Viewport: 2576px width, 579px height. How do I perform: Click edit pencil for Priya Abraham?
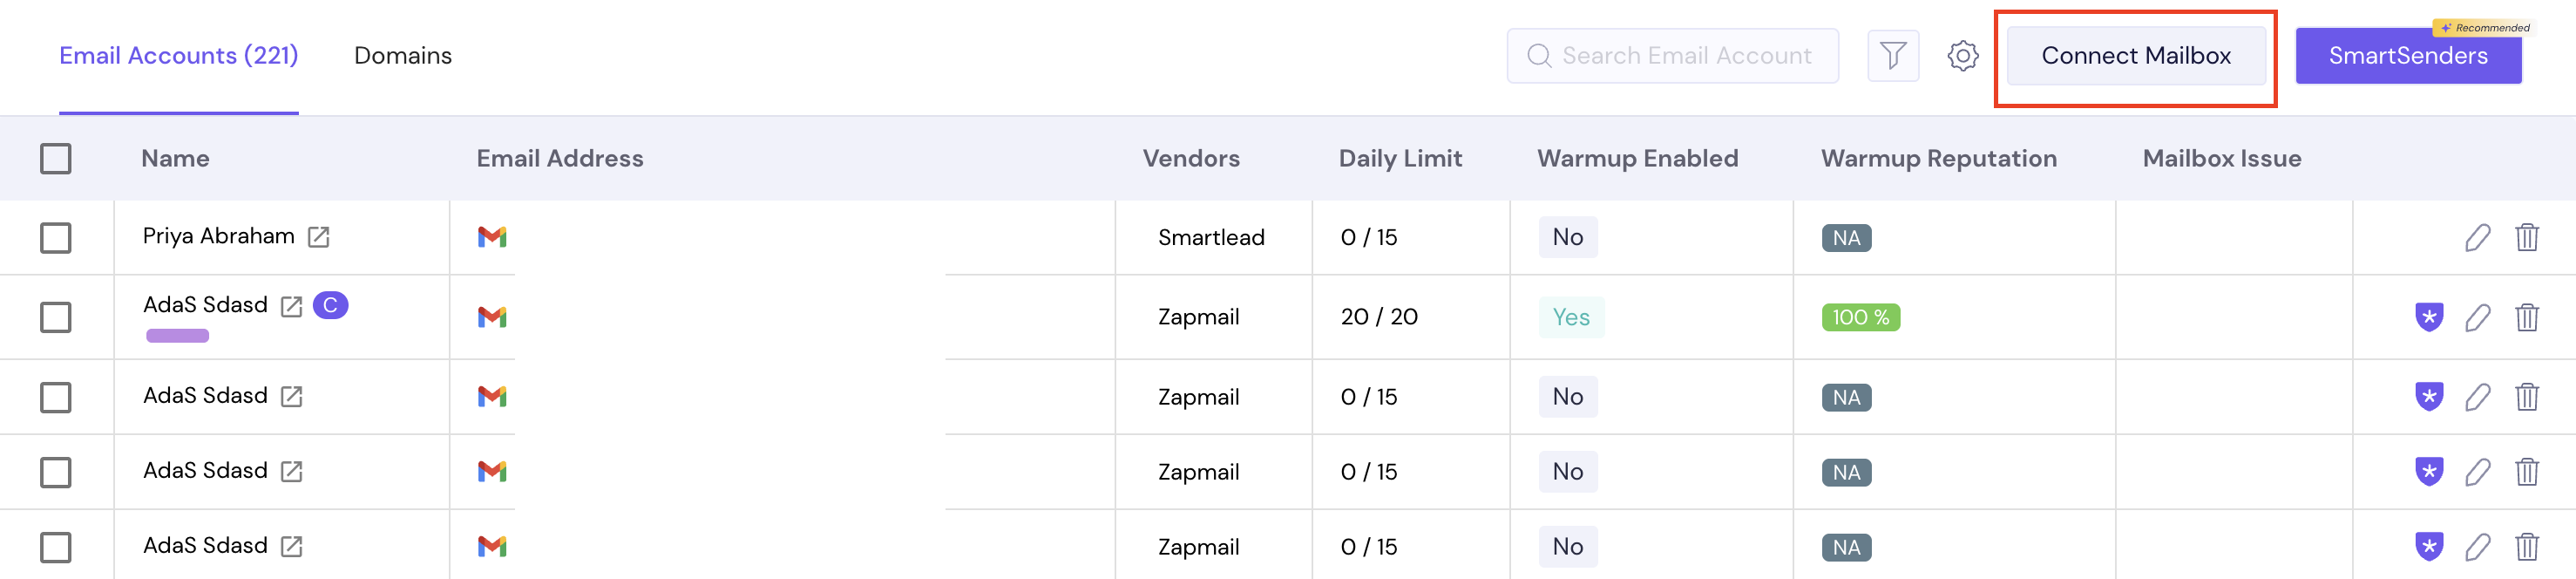tap(2477, 238)
